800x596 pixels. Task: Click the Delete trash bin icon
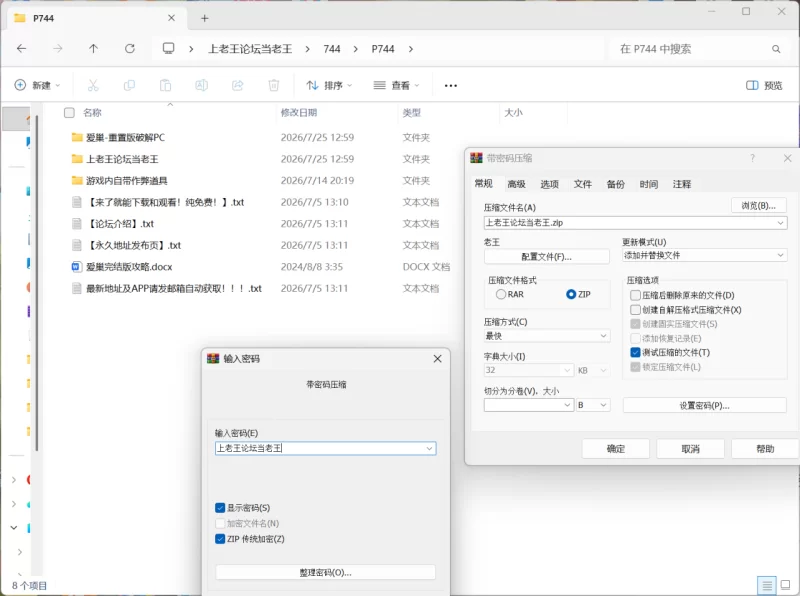274,85
